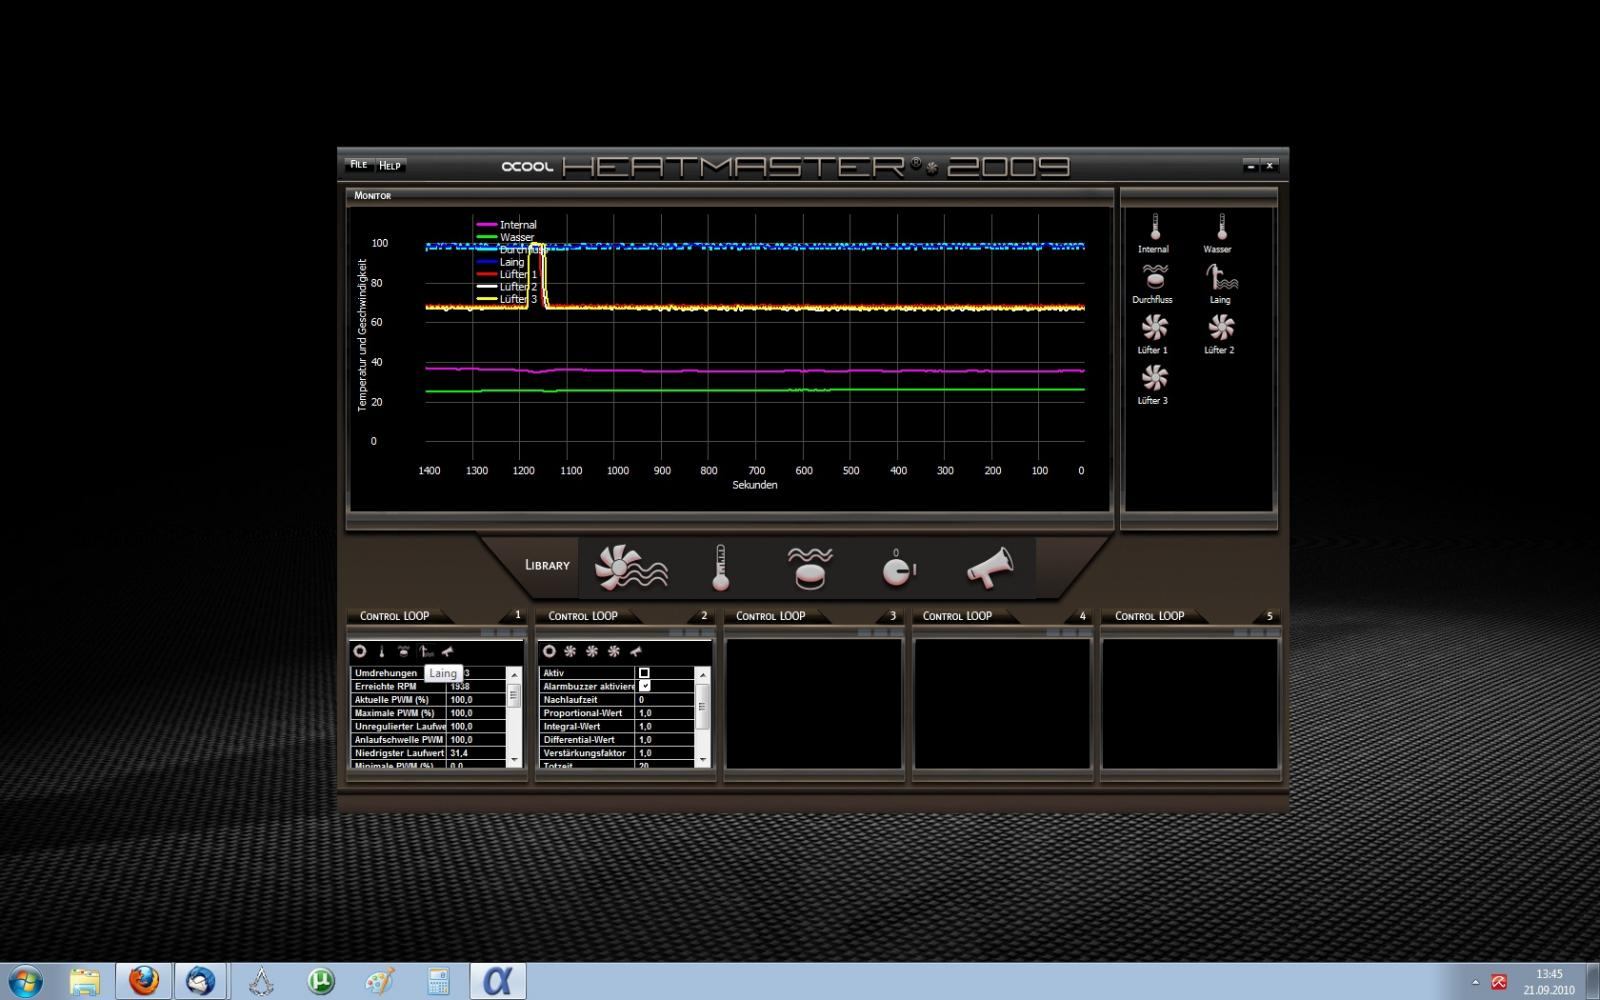Select the Lüfter 1 fan icon
The width and height of the screenshot is (1600, 1000).
point(1154,328)
